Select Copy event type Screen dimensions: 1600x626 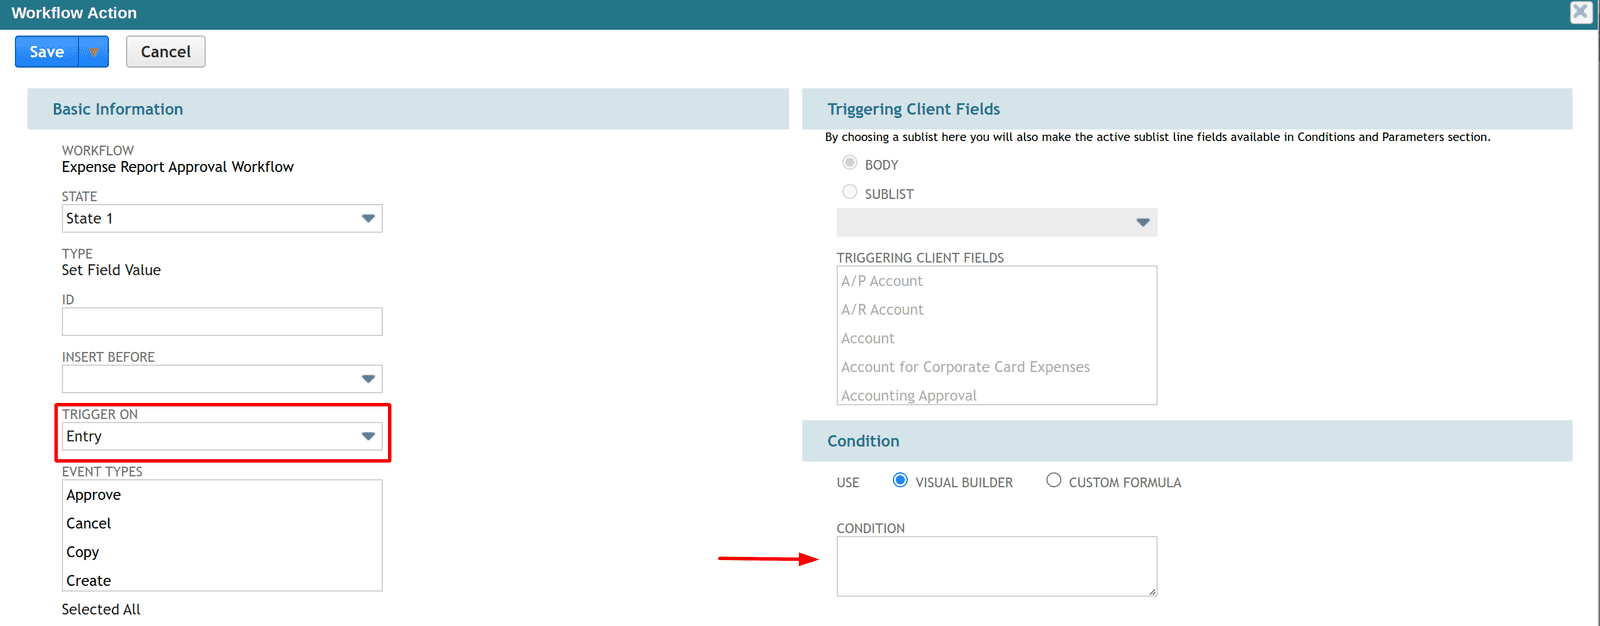pos(83,553)
